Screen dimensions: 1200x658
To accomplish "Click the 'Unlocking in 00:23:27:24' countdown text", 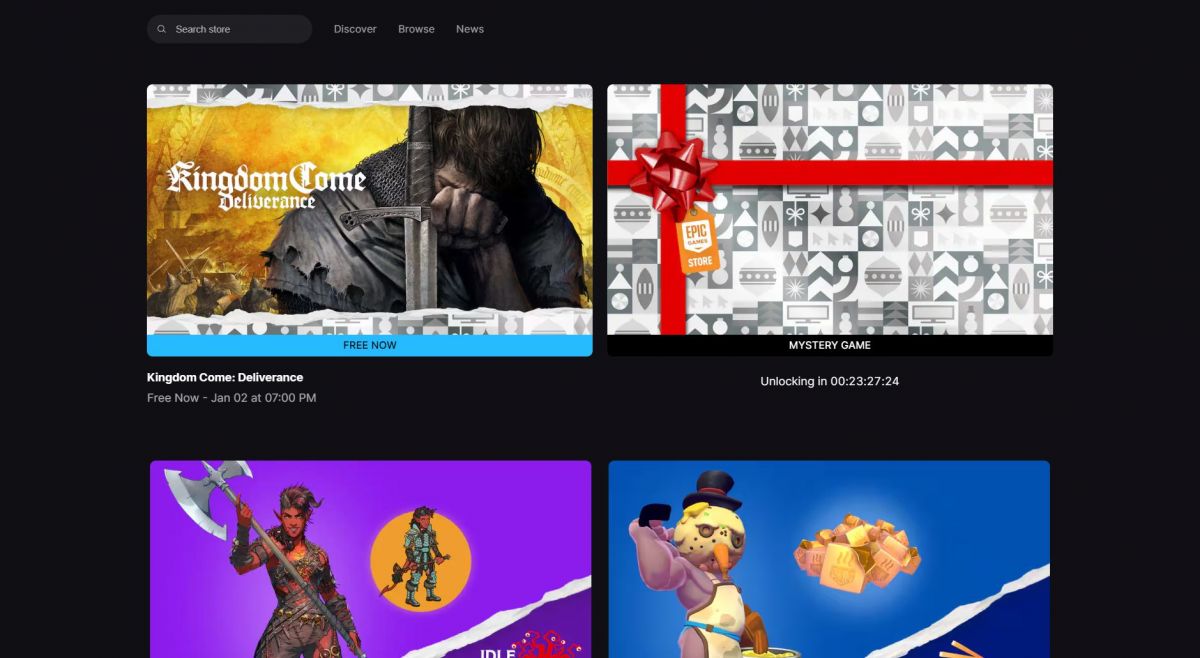I will (830, 381).
